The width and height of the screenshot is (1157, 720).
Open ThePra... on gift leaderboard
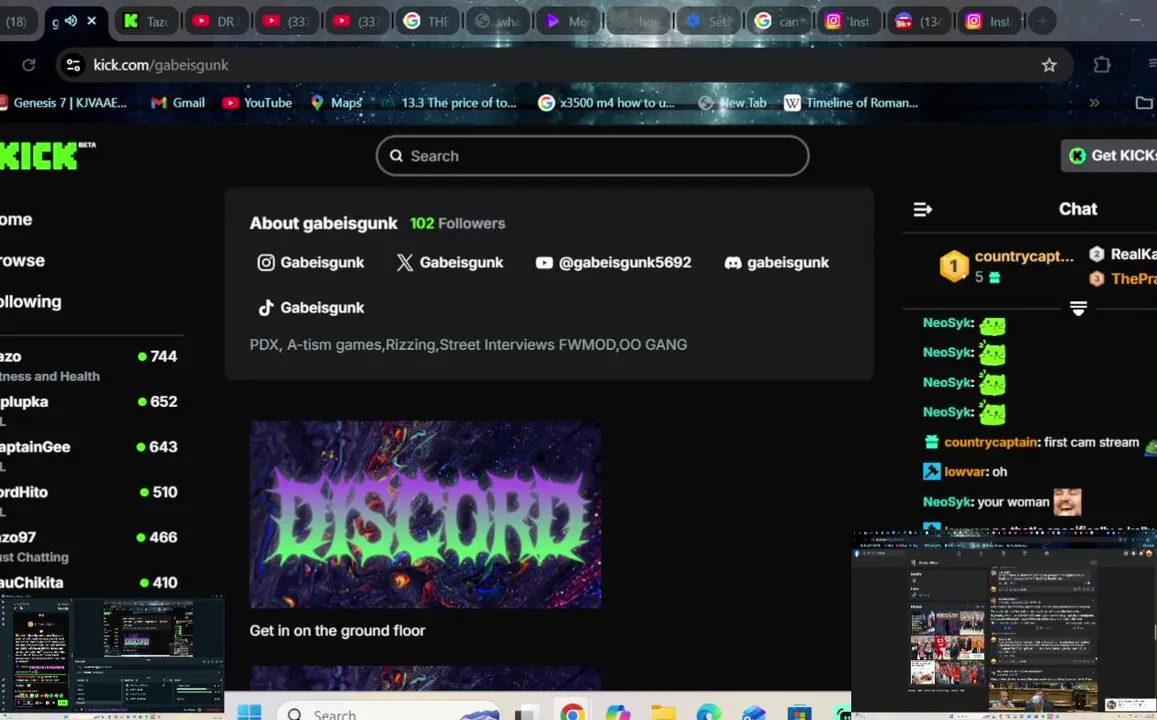pos(1122,279)
